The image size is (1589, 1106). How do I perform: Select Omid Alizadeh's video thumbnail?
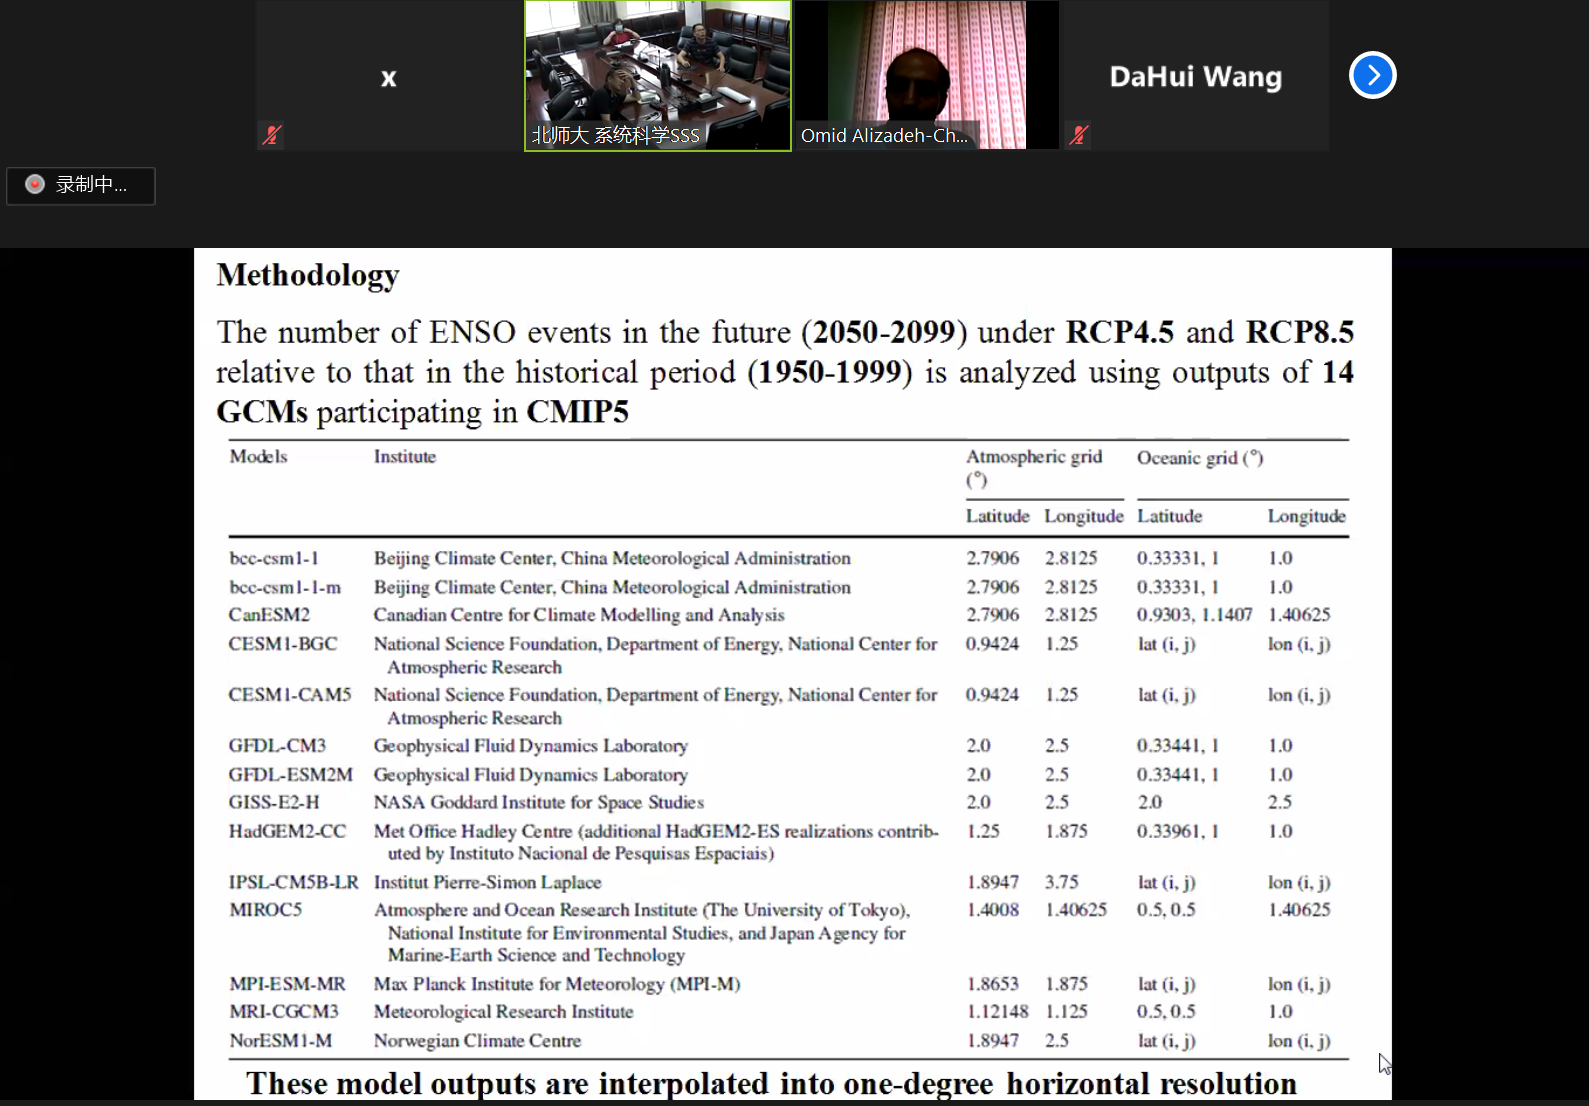[x=925, y=65]
